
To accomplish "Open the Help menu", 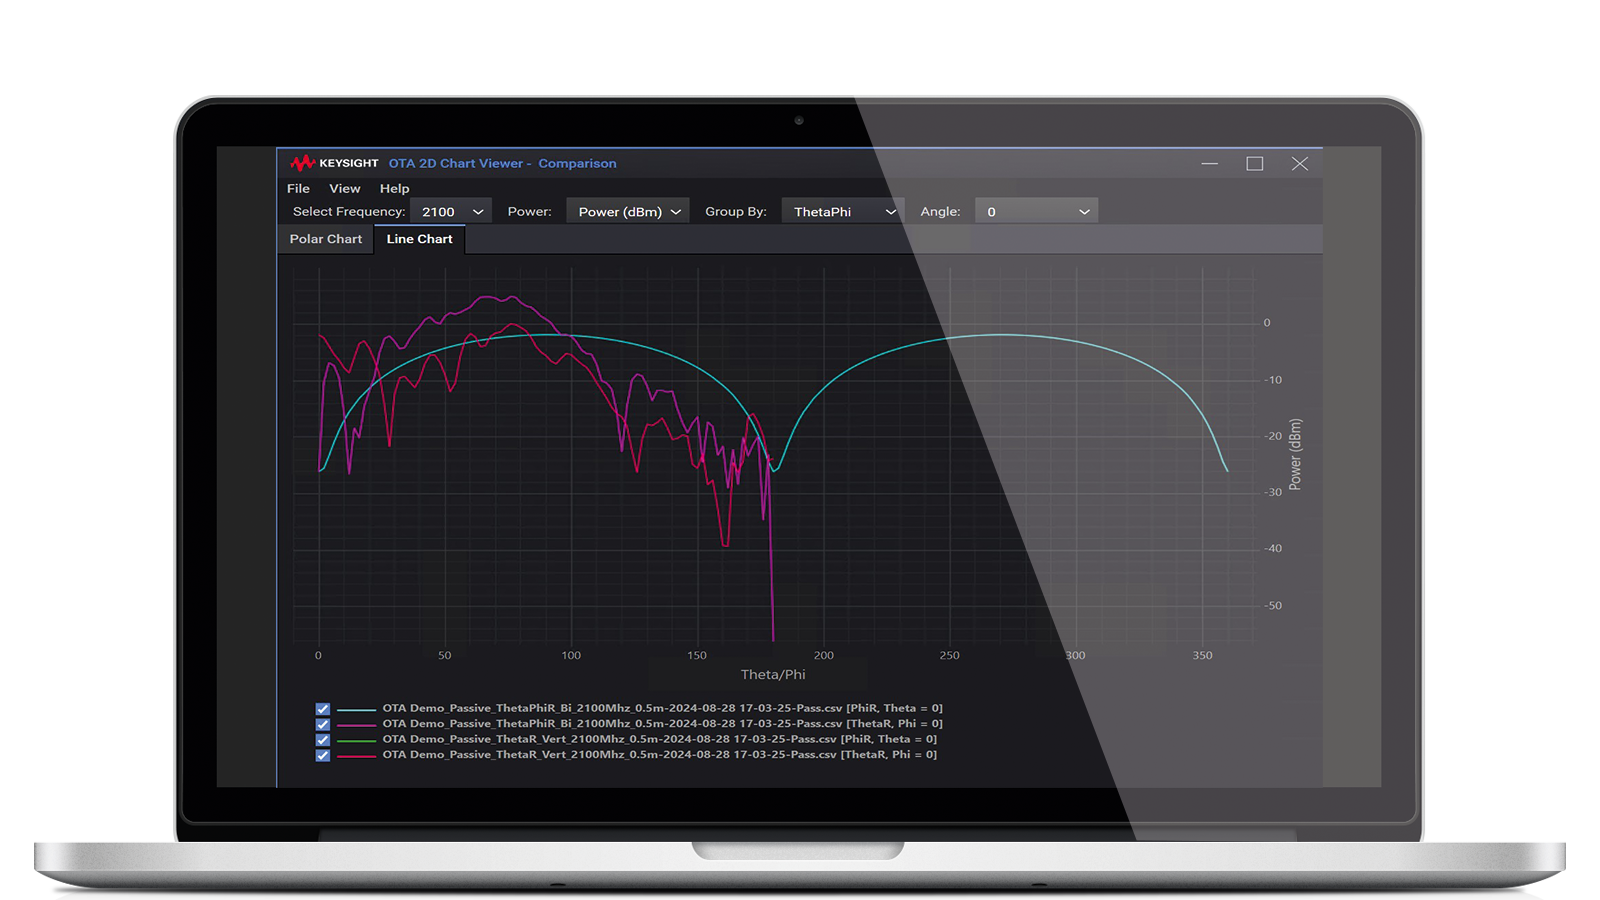I will coord(394,188).
